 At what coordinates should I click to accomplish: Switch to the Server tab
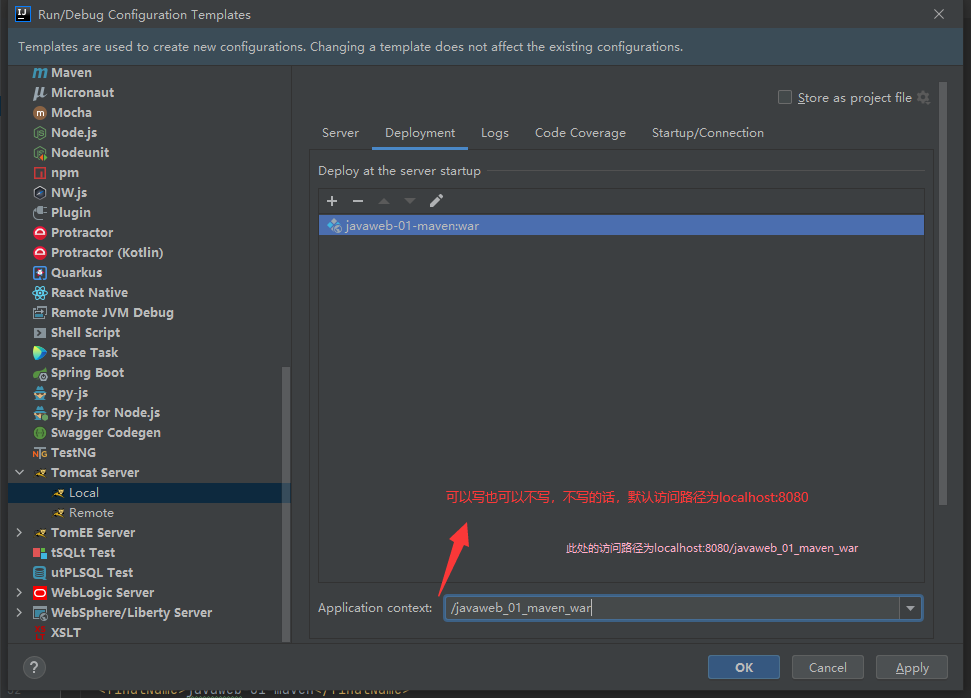pyautogui.click(x=340, y=133)
